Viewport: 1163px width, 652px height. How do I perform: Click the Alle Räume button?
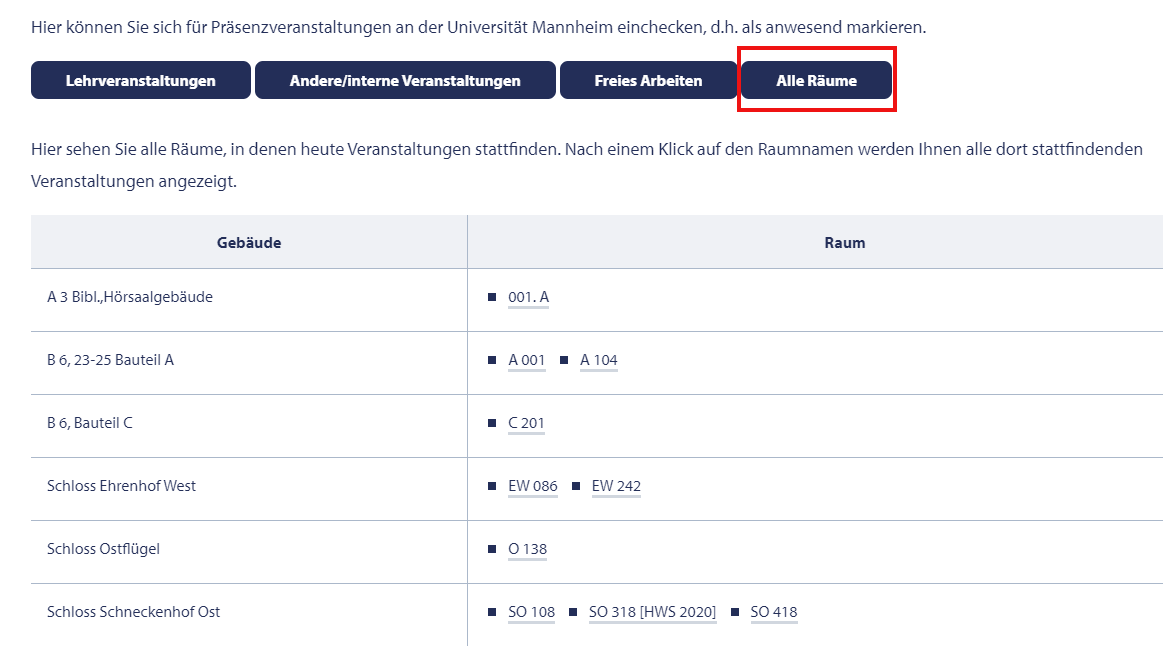point(817,80)
